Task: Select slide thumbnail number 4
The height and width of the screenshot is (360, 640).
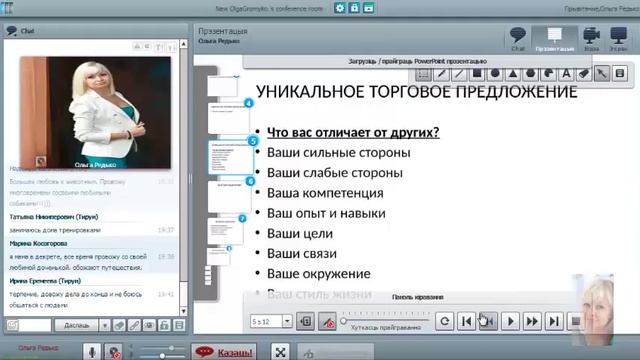Action: pyautogui.click(x=229, y=118)
